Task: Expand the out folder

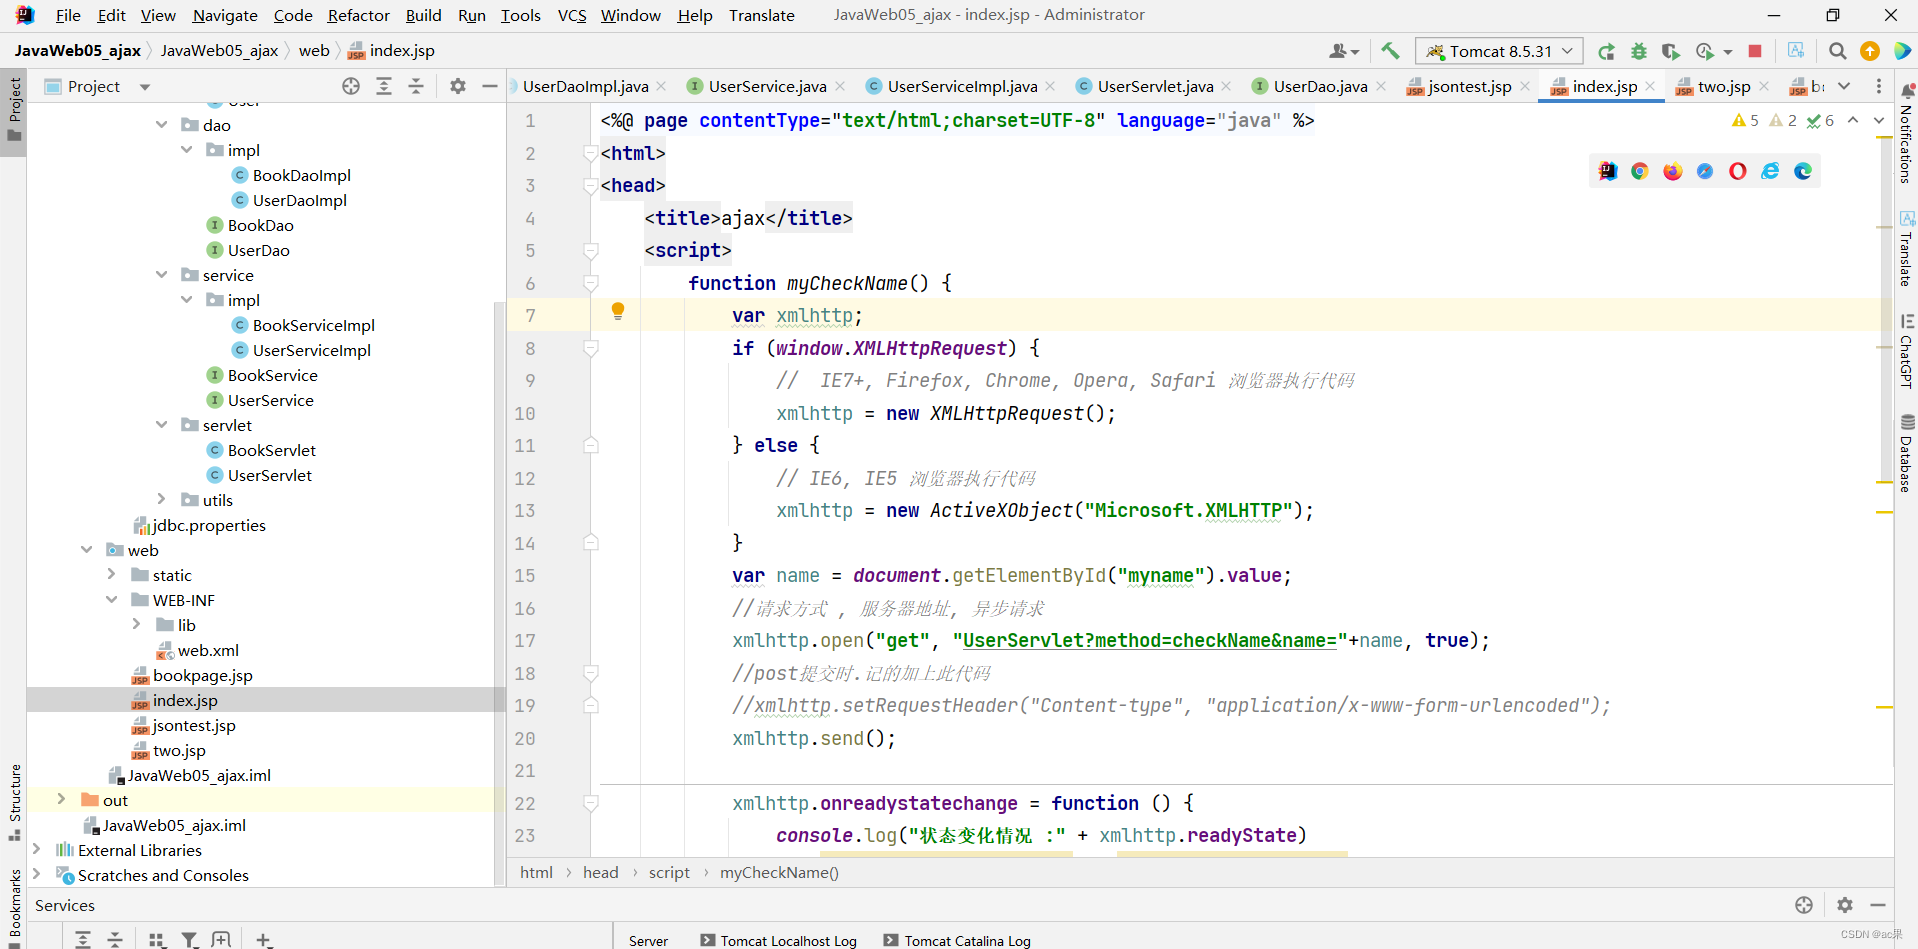Action: pos(62,799)
